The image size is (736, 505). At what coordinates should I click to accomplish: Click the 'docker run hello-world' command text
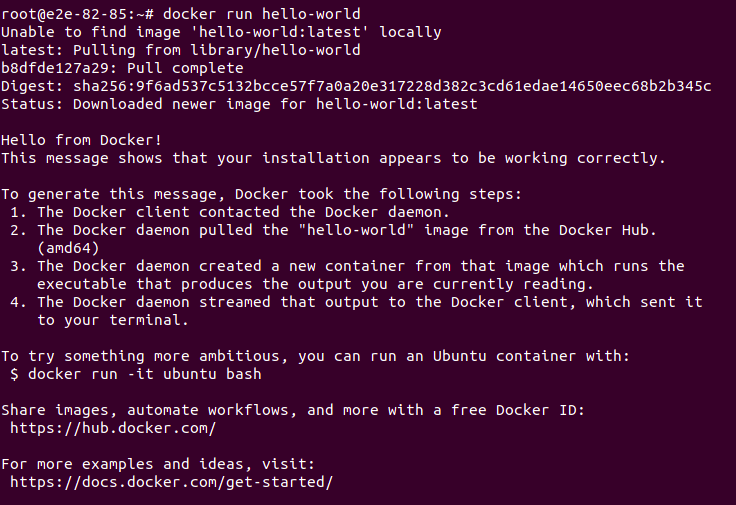coord(261,14)
